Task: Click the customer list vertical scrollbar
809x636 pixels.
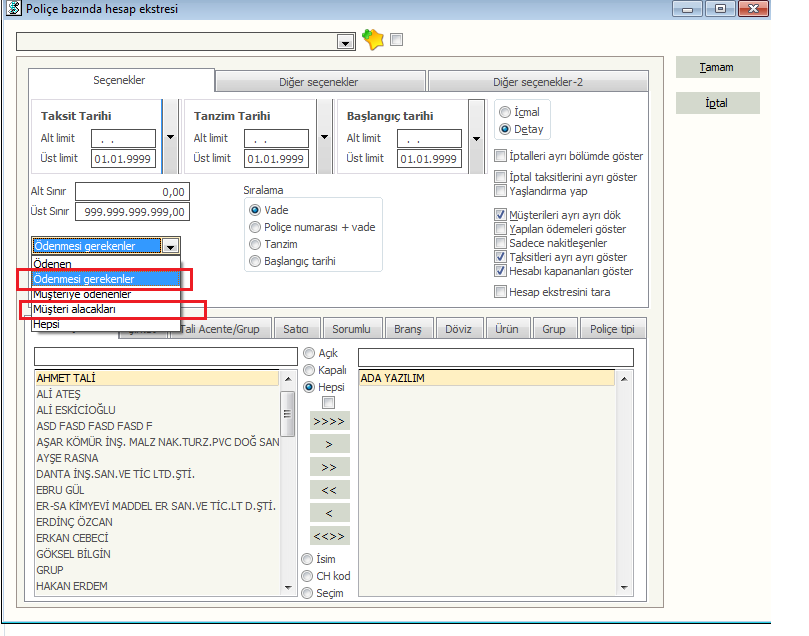Action: coord(288,480)
